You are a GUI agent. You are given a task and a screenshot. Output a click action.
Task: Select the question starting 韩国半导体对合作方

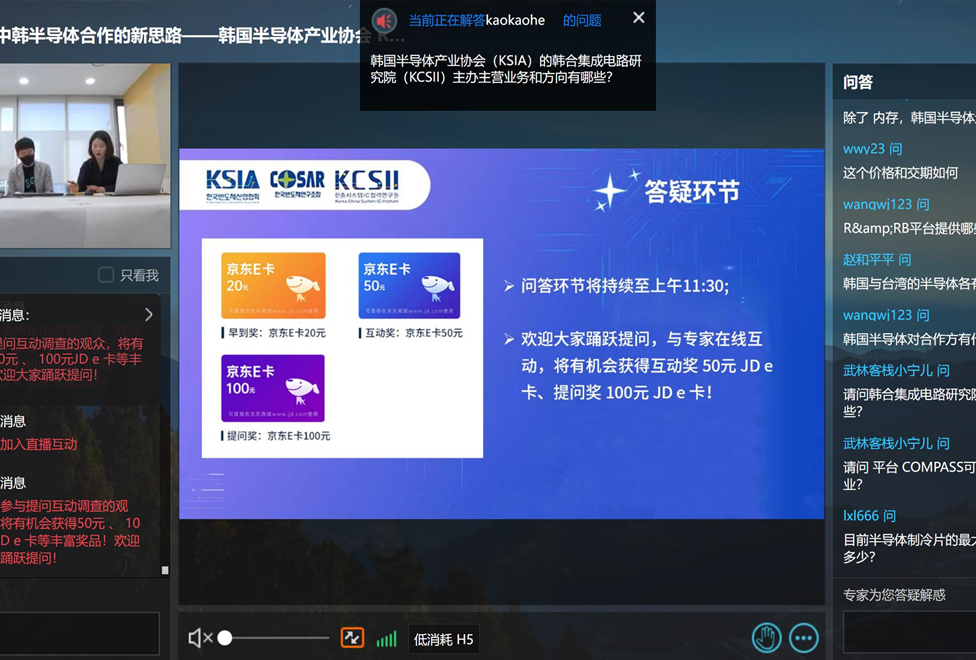click(x=909, y=339)
